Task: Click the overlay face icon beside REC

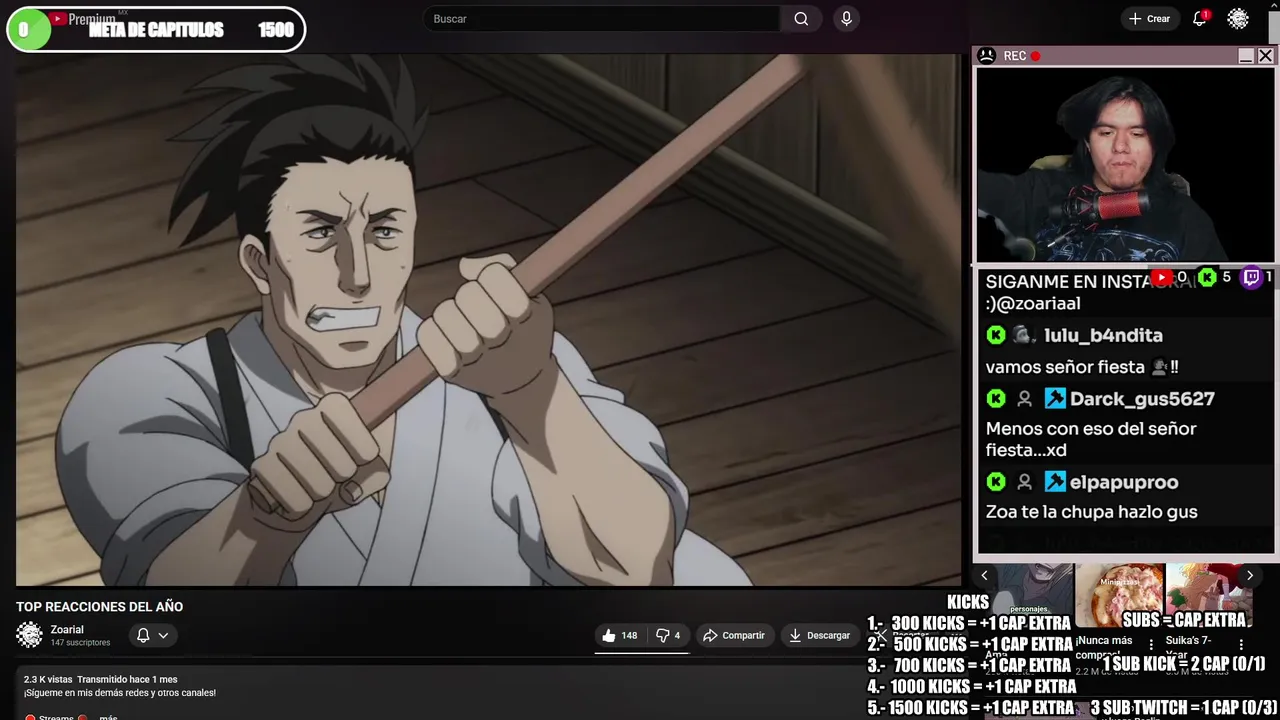Action: pos(986,56)
